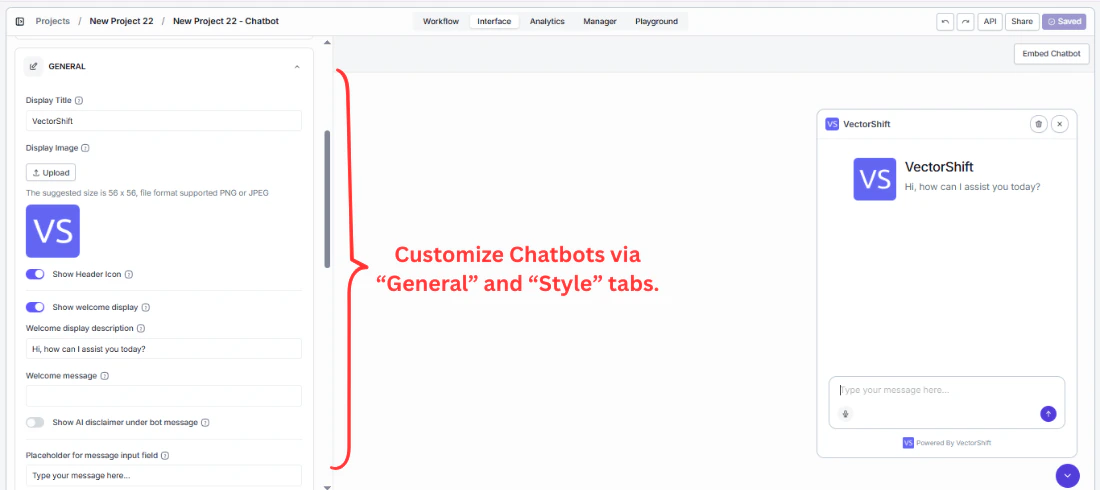The width and height of the screenshot is (1100, 490).
Task: Enable Show AI disclaimer under bot message
Action: click(35, 423)
